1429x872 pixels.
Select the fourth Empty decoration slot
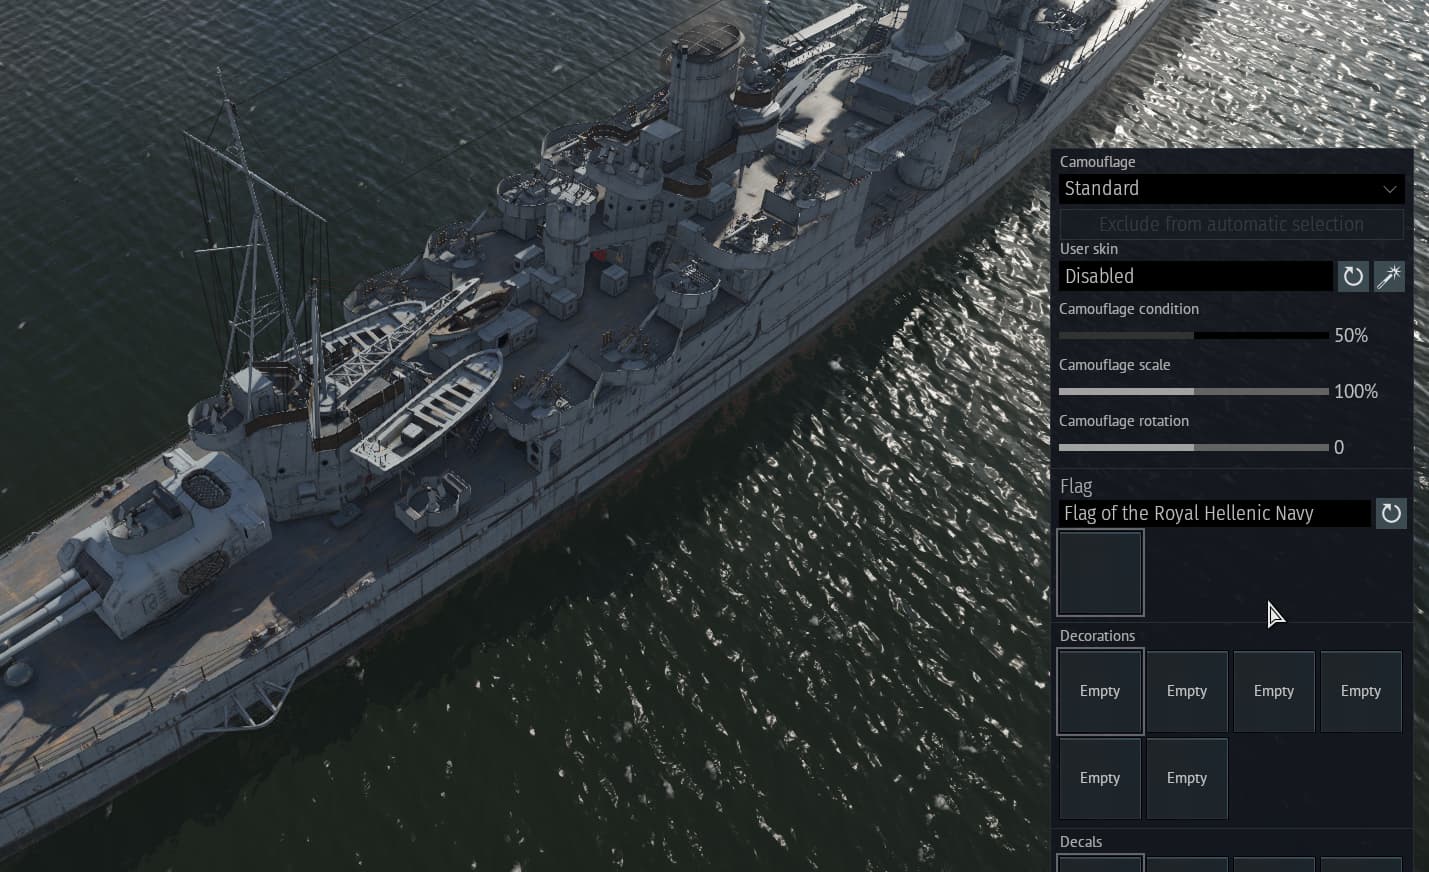click(x=1361, y=691)
